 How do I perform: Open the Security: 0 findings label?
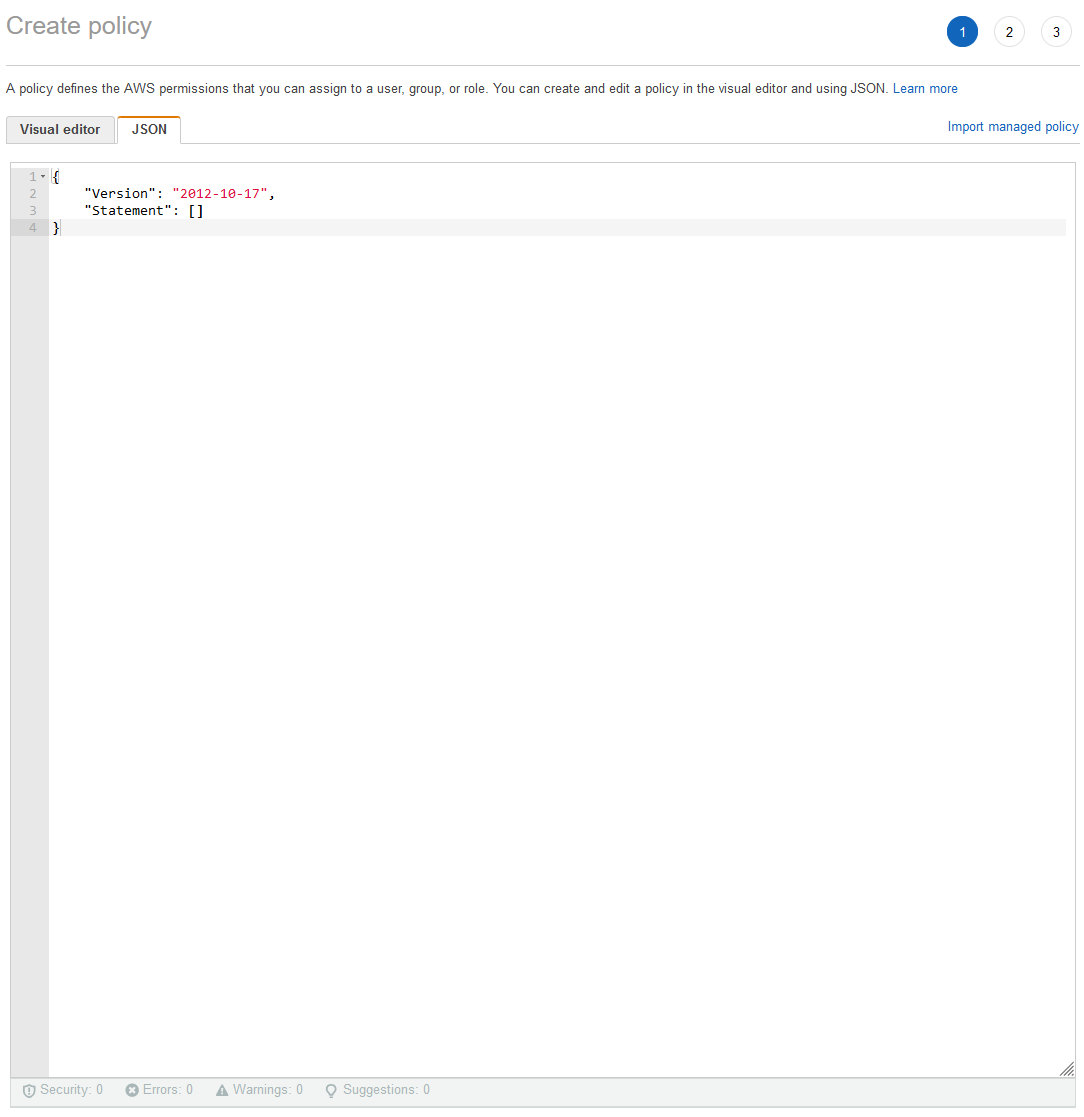[71, 1090]
